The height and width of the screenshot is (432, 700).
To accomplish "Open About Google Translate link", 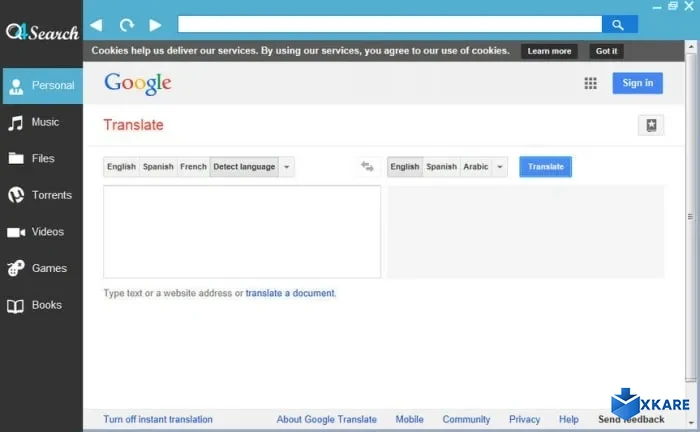I will 327,420.
